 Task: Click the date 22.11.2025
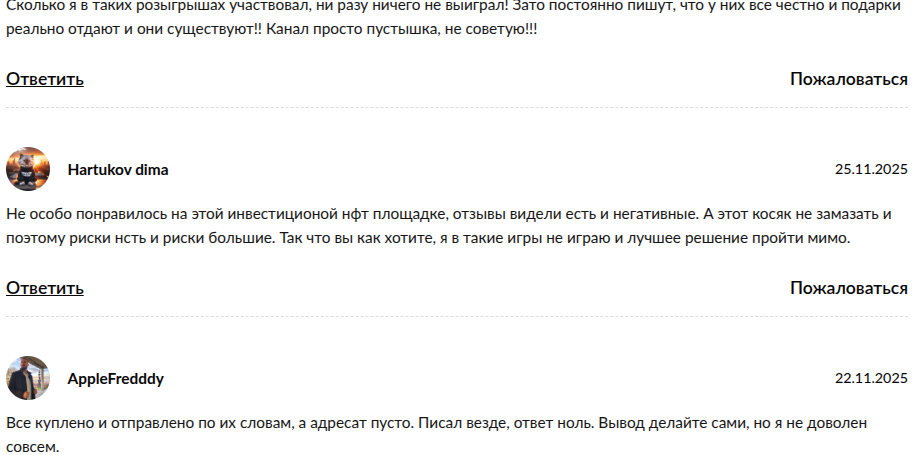871,379
